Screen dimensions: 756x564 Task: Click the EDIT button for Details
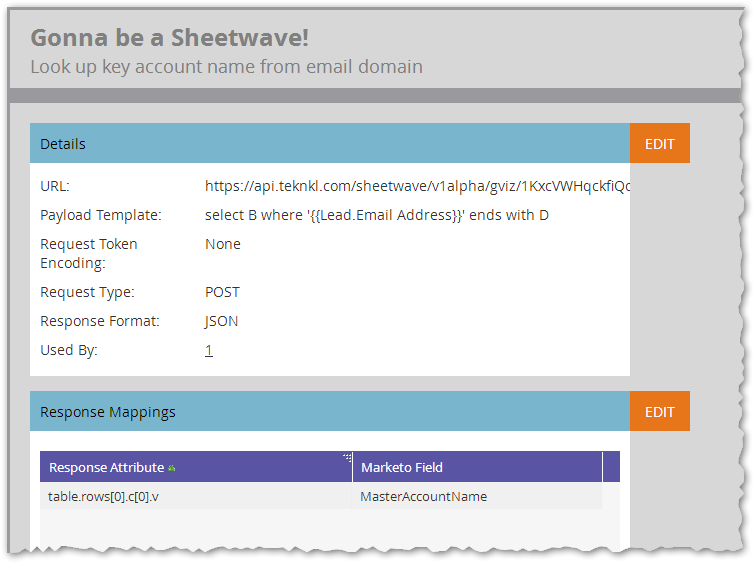(x=659, y=143)
